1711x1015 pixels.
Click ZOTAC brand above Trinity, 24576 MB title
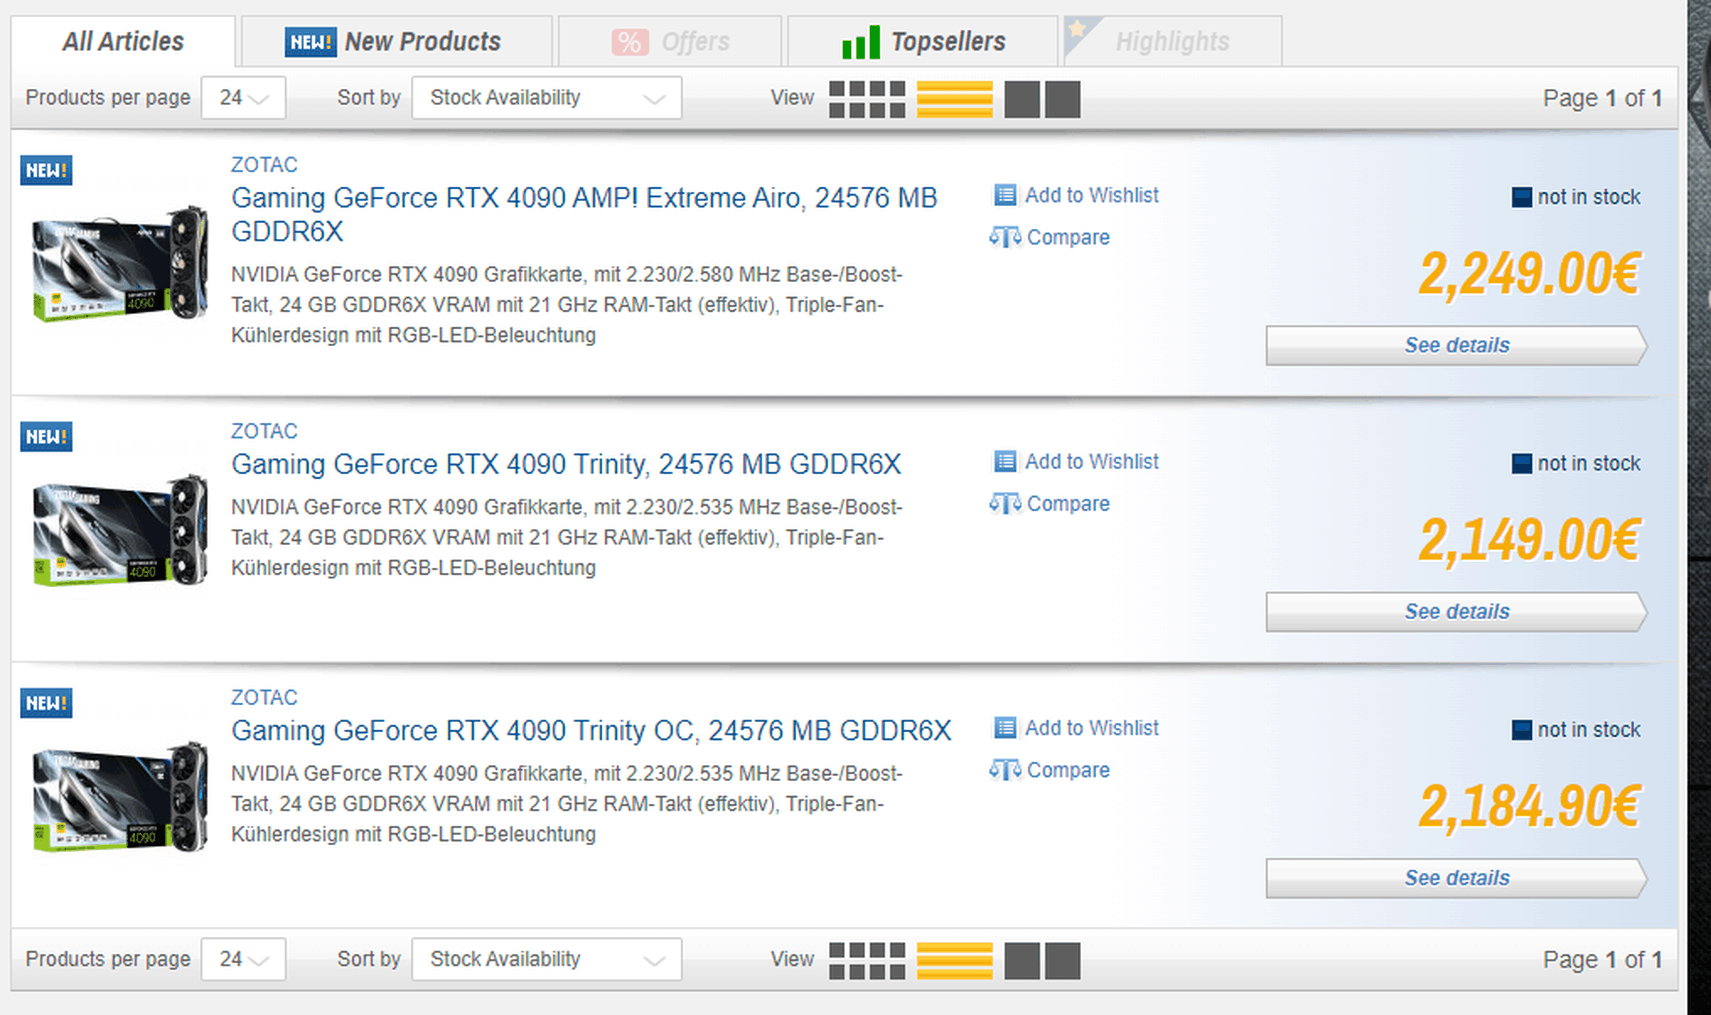pos(264,431)
